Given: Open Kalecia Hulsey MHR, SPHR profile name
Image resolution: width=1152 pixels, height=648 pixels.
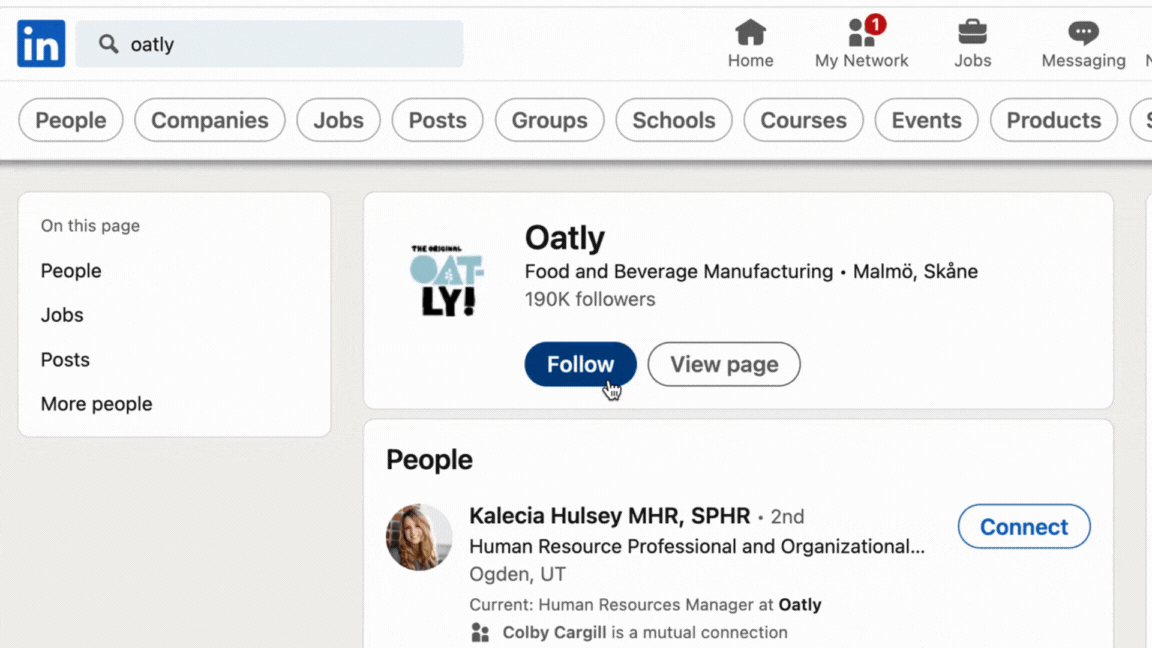Looking at the screenshot, I should [610, 516].
